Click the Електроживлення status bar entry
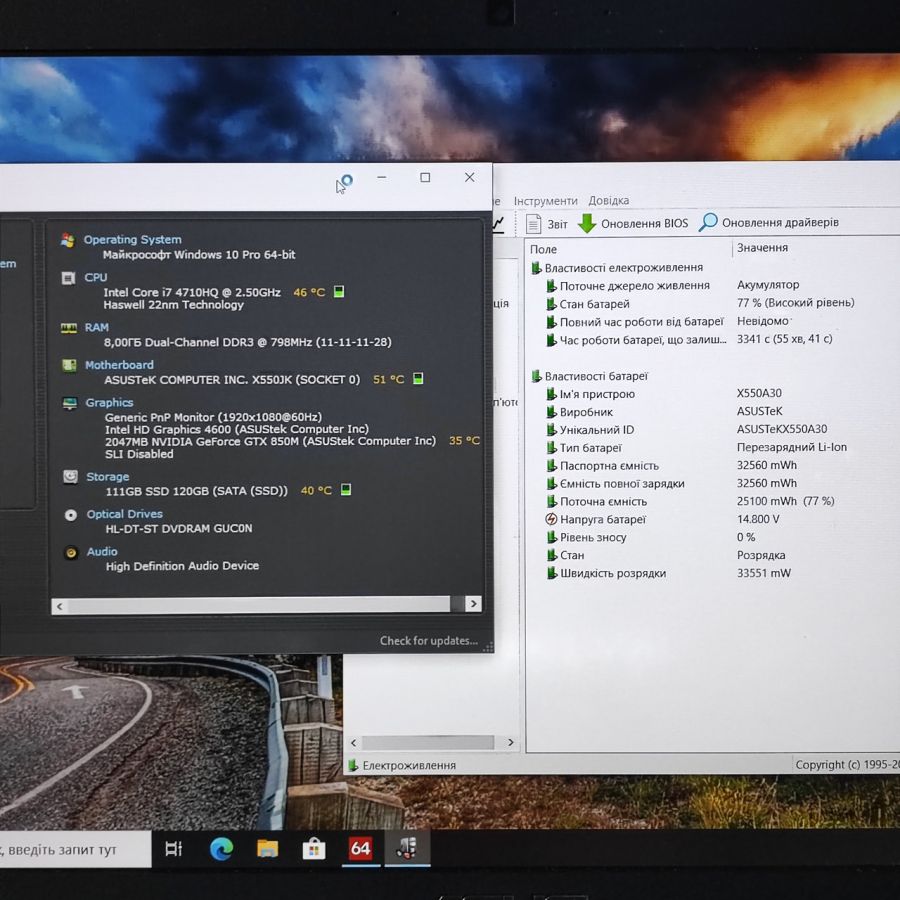The image size is (900, 900). pyautogui.click(x=402, y=765)
